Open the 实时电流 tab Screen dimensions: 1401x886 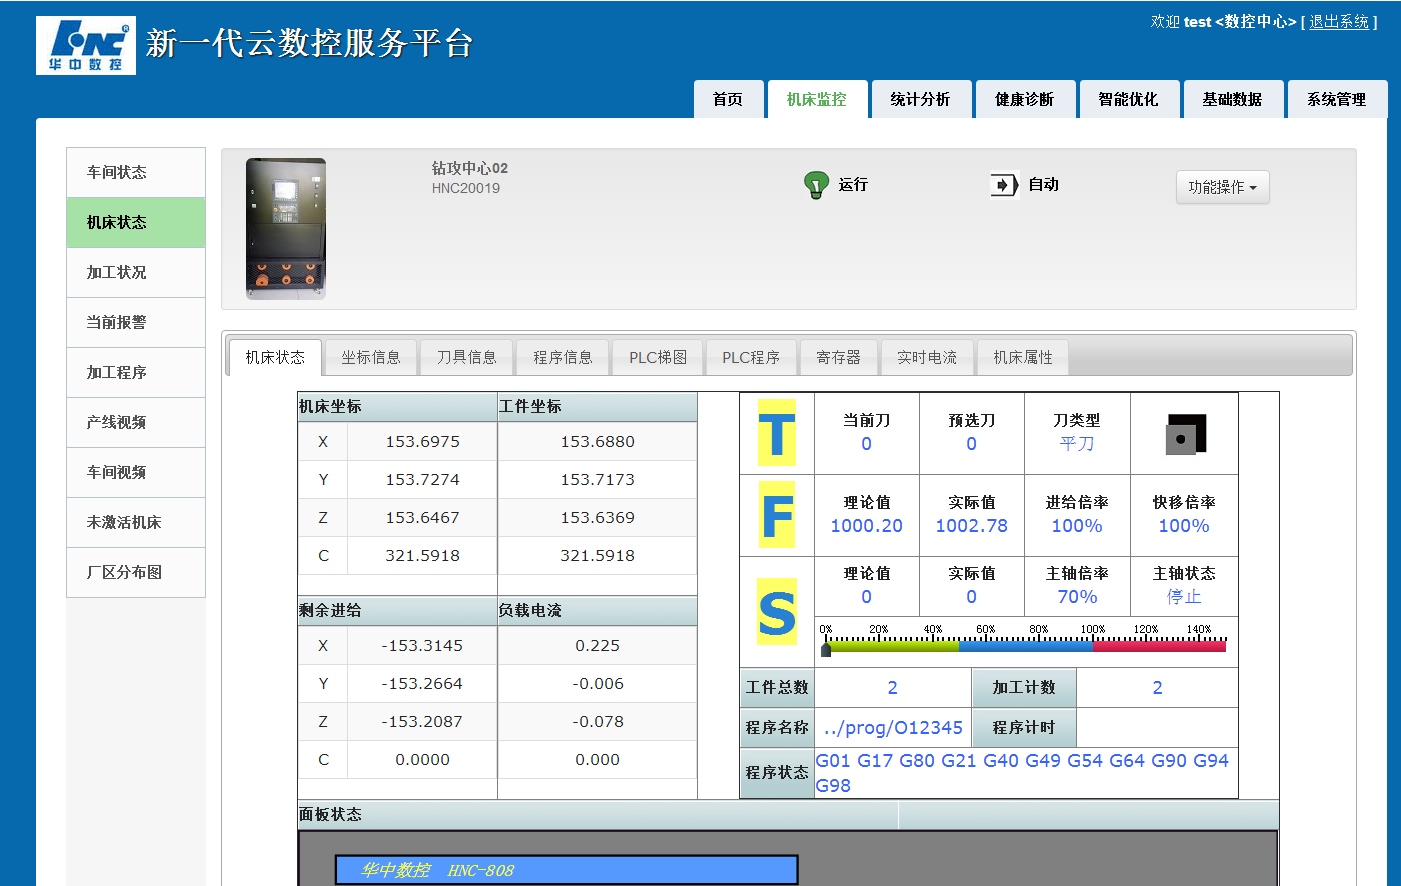[x=926, y=357]
